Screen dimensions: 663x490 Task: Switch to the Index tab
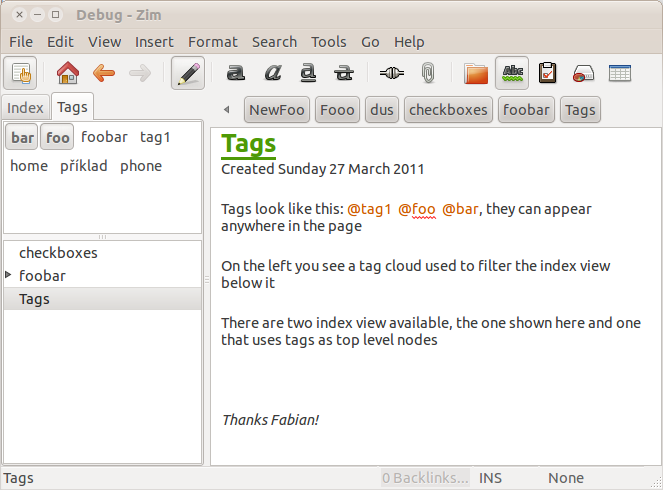point(25,108)
